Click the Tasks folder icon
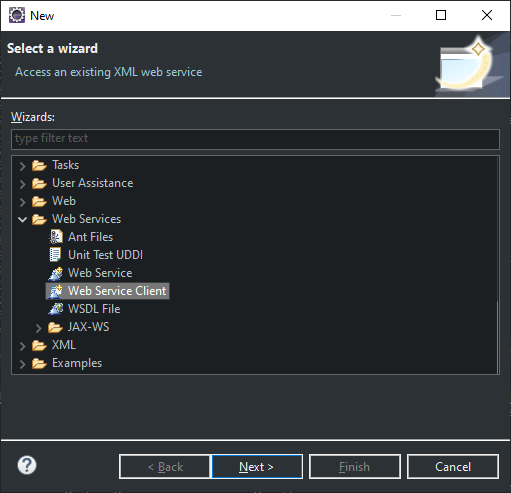 pyautogui.click(x=39, y=165)
